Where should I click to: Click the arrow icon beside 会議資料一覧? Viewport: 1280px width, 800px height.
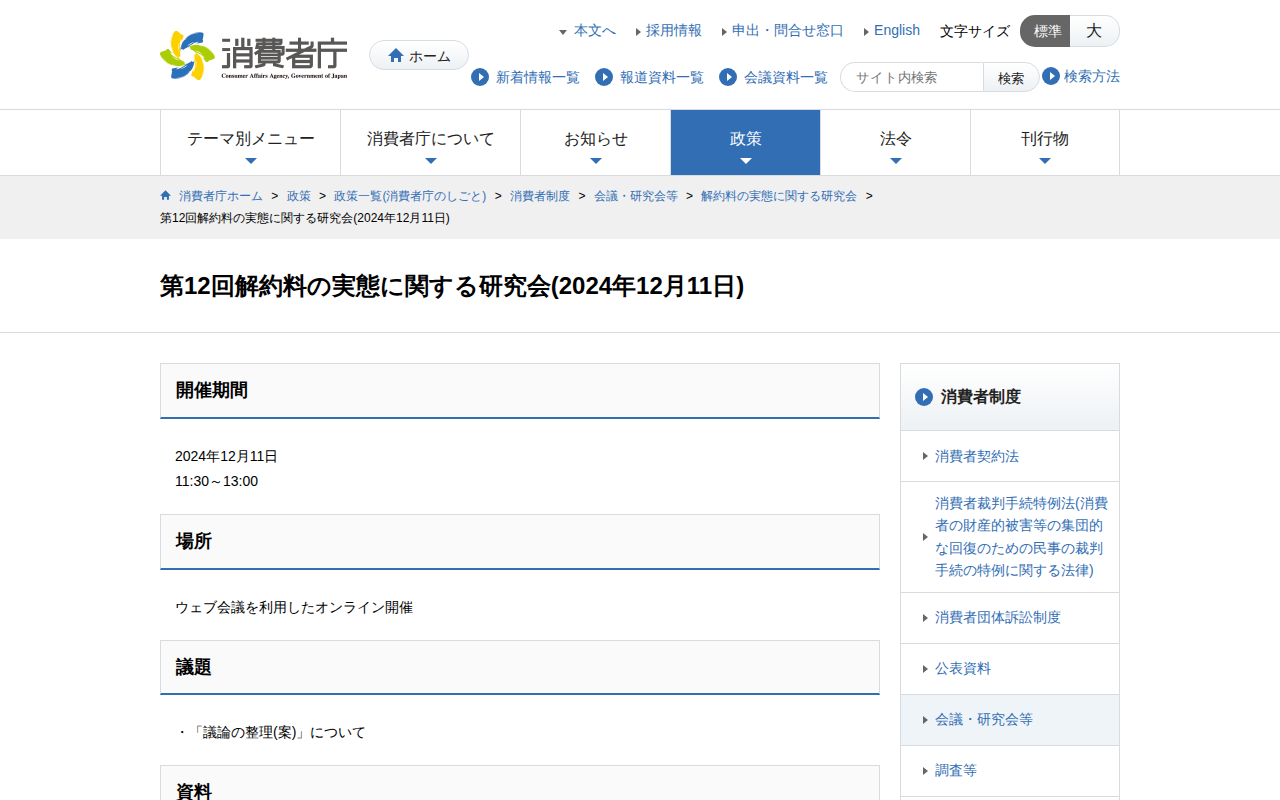click(x=728, y=77)
